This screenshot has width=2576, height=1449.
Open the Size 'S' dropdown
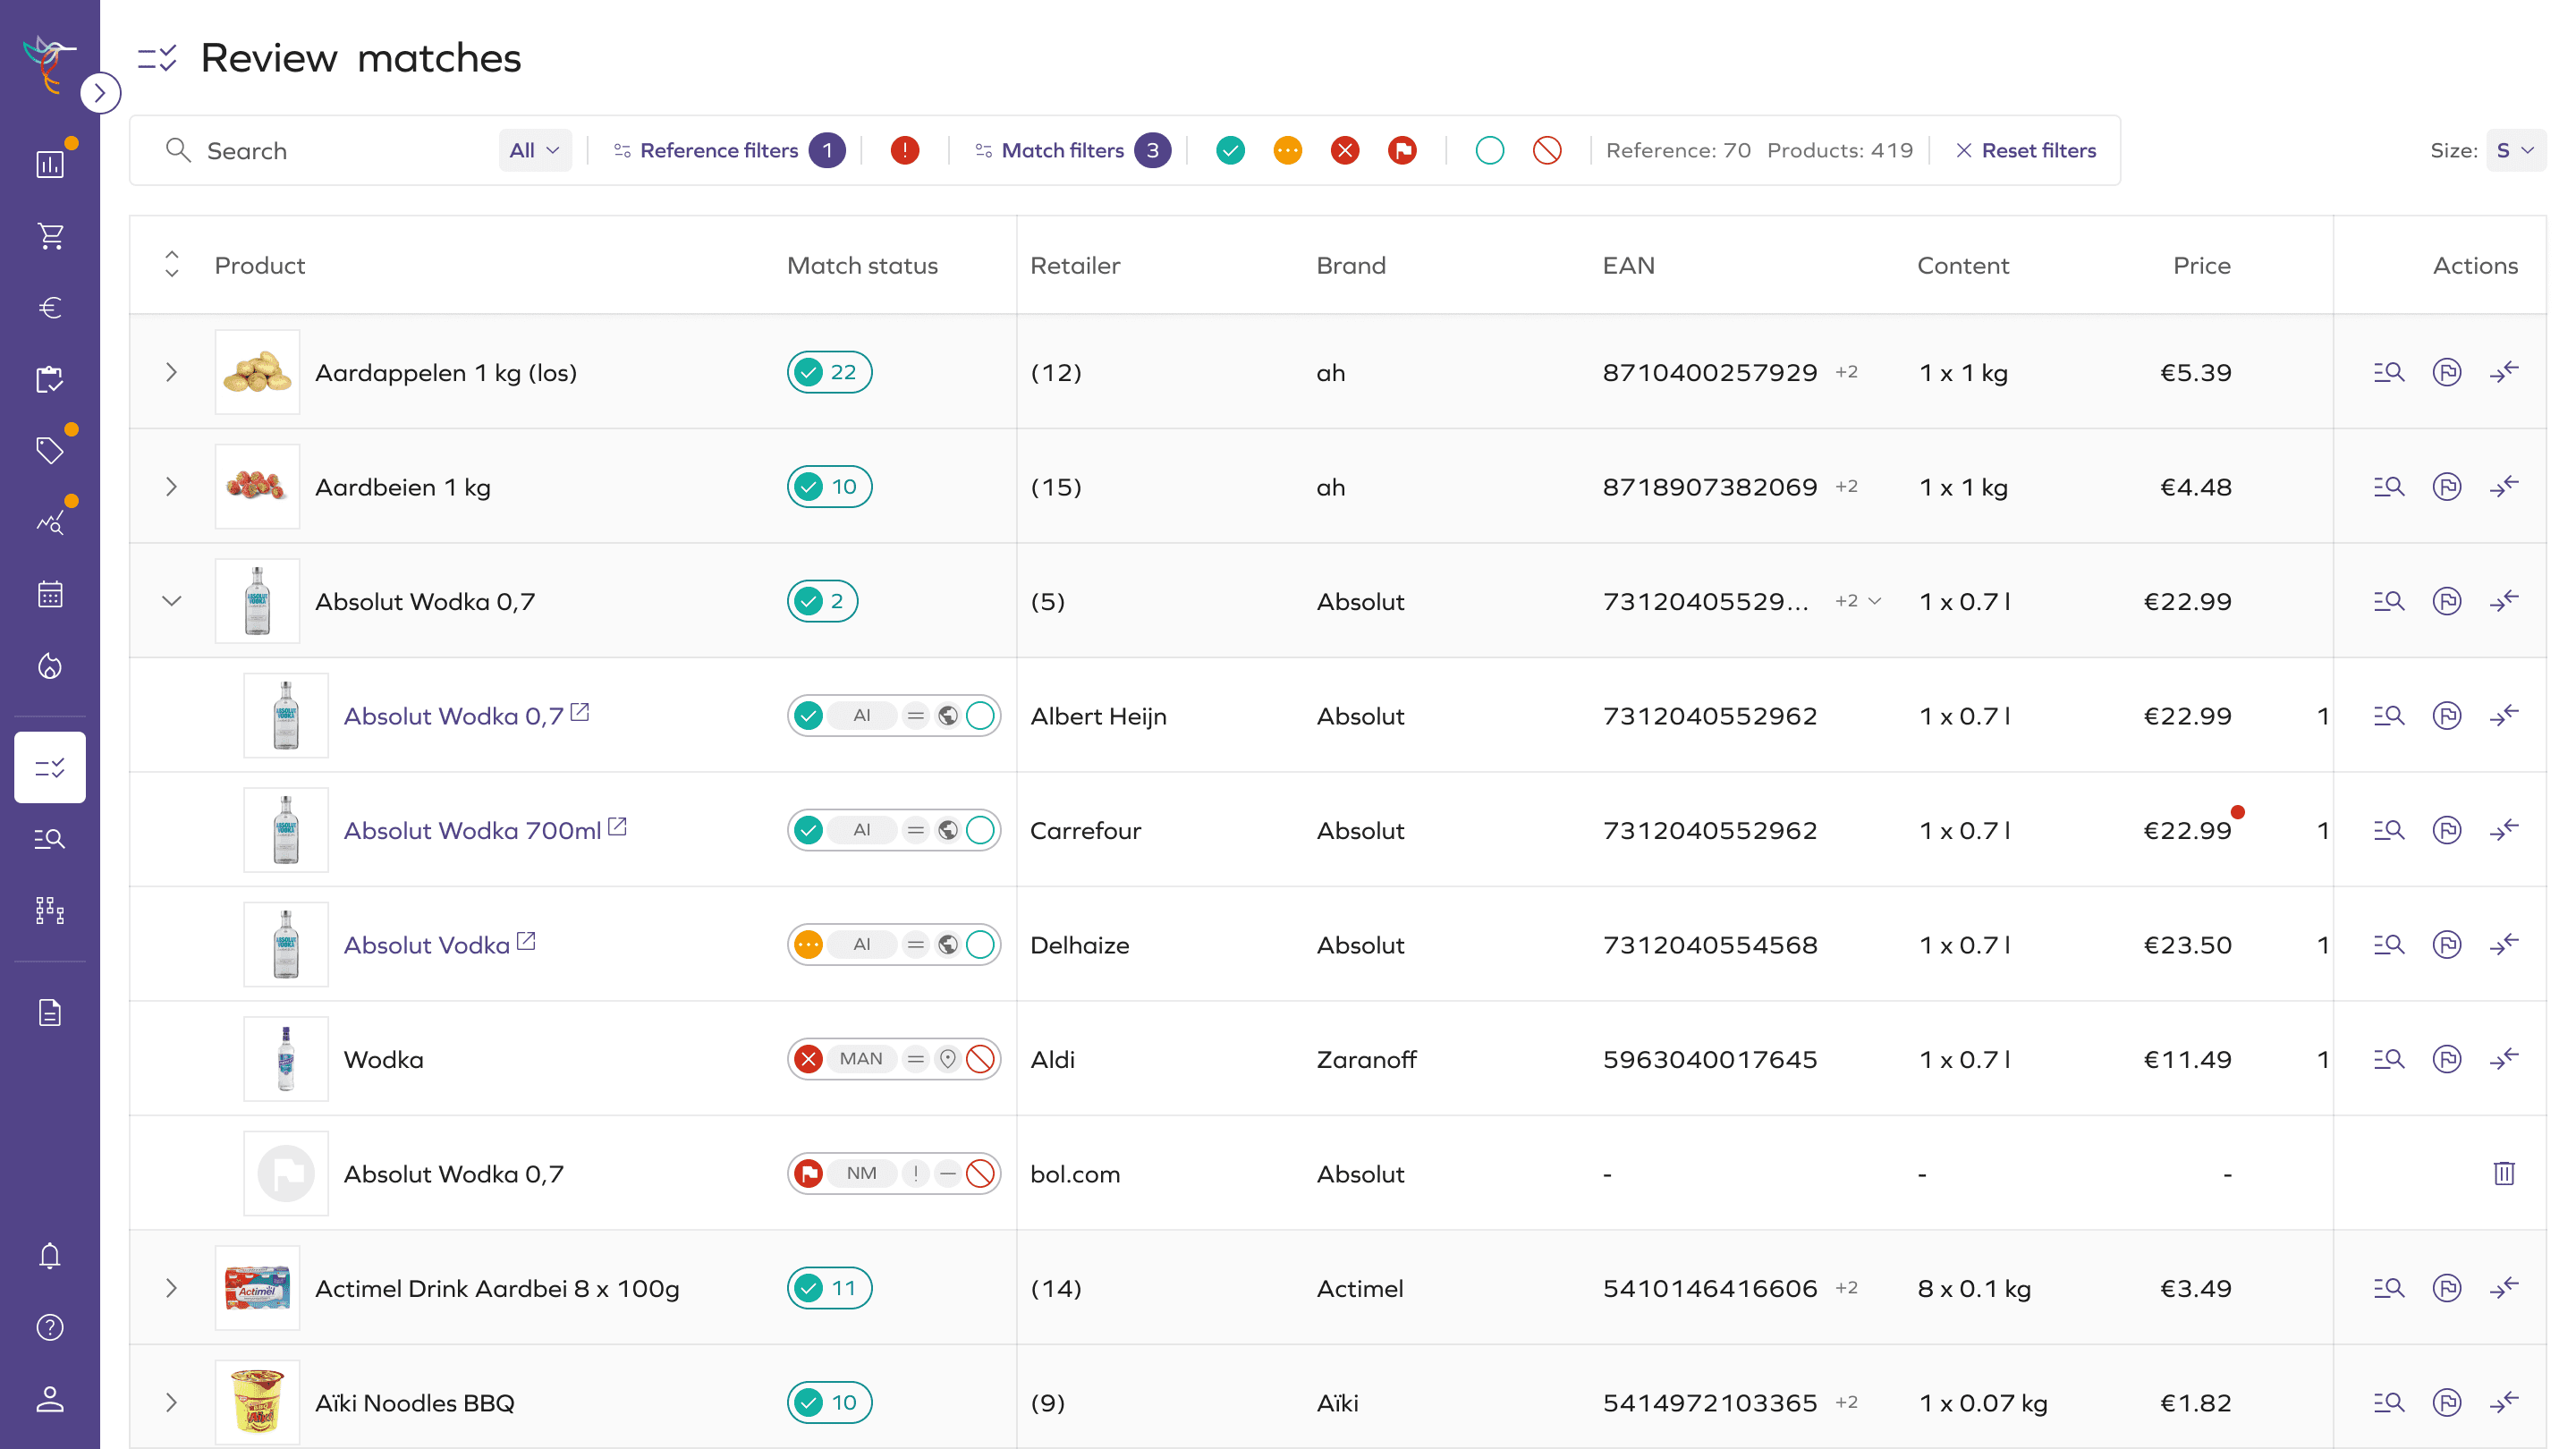2516,150
